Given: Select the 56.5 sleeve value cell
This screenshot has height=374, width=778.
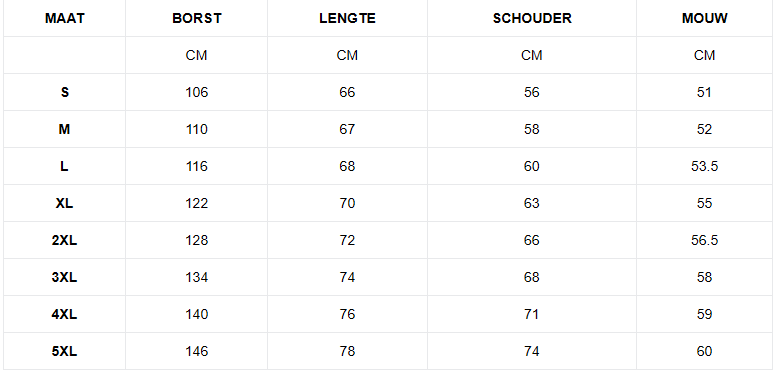Looking at the screenshot, I should [705, 241].
